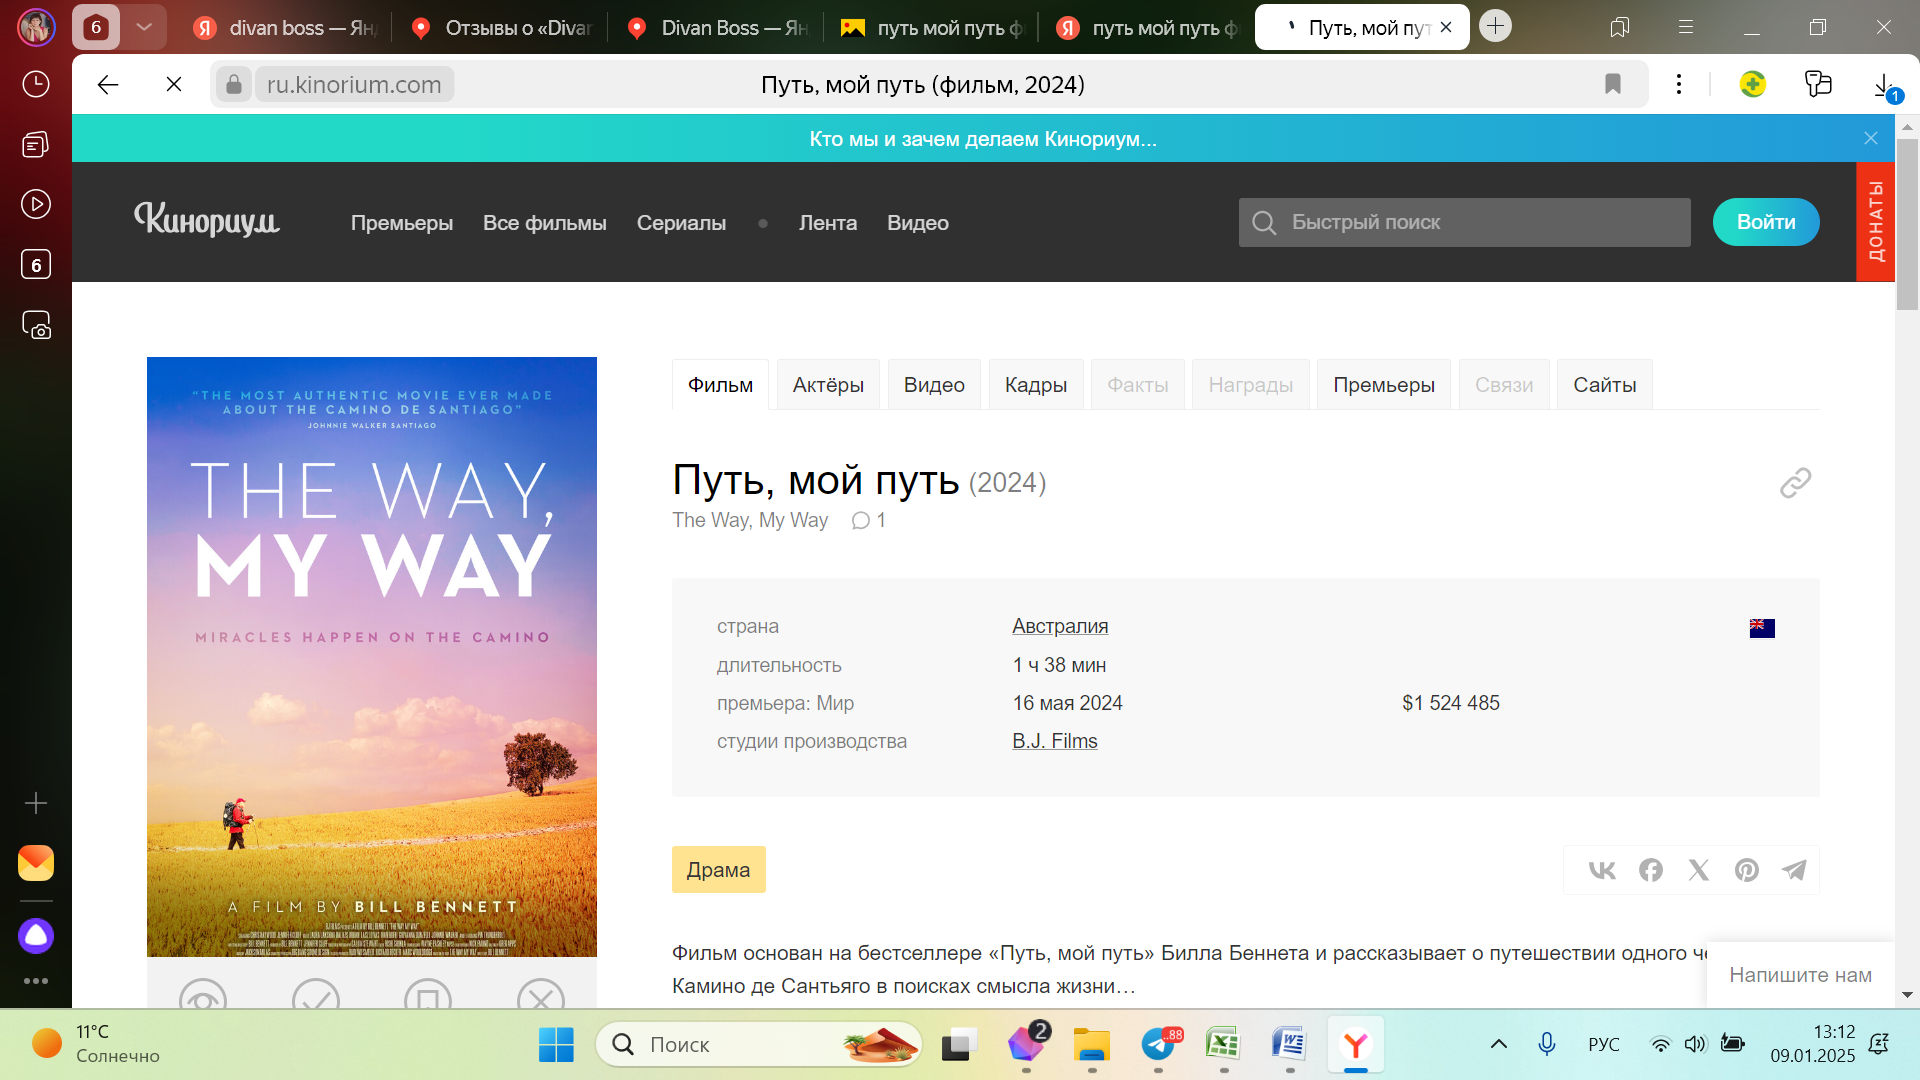Open the browser three-dot menu
1920x1080 pixels.
[1679, 84]
